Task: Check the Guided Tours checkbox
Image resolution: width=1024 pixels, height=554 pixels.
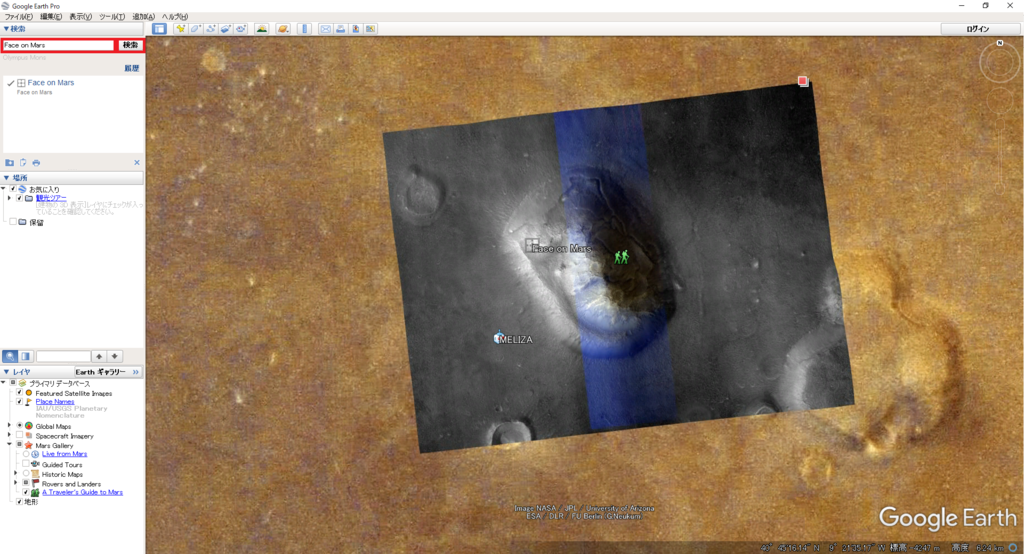Action: point(26,464)
